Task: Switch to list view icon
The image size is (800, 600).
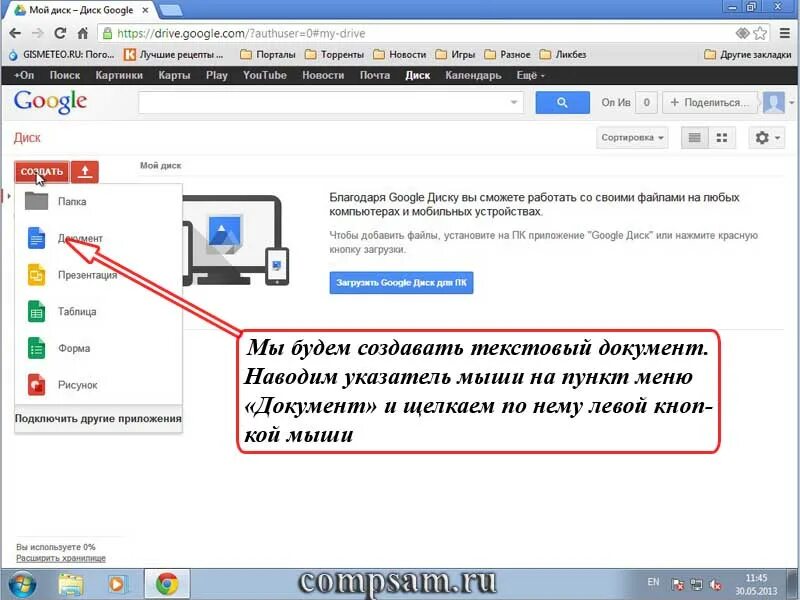Action: [694, 138]
